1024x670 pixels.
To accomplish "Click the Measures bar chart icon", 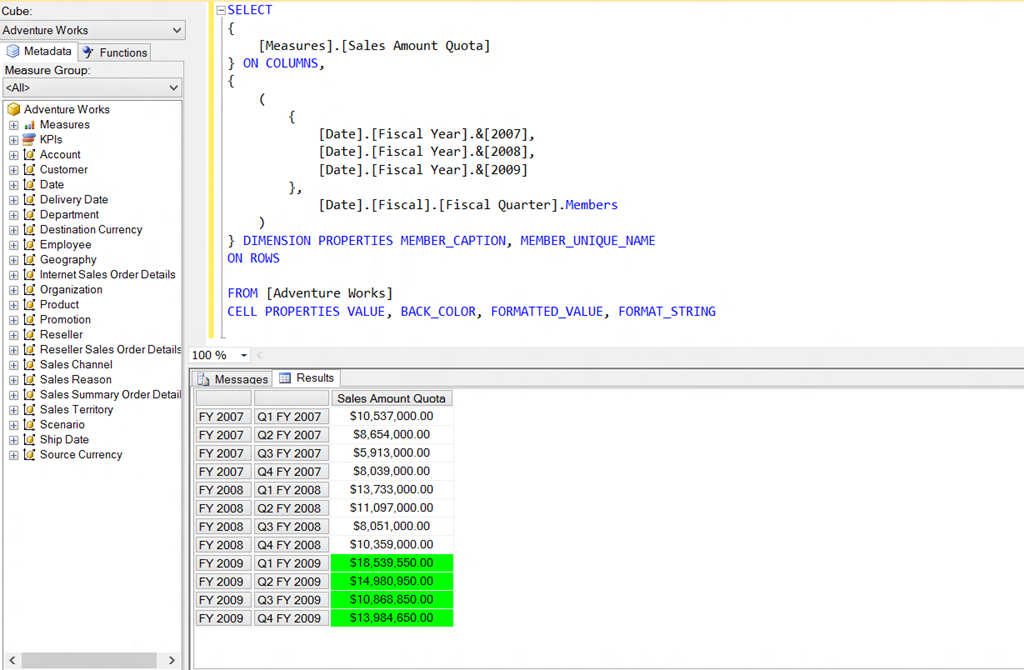I will (29, 125).
